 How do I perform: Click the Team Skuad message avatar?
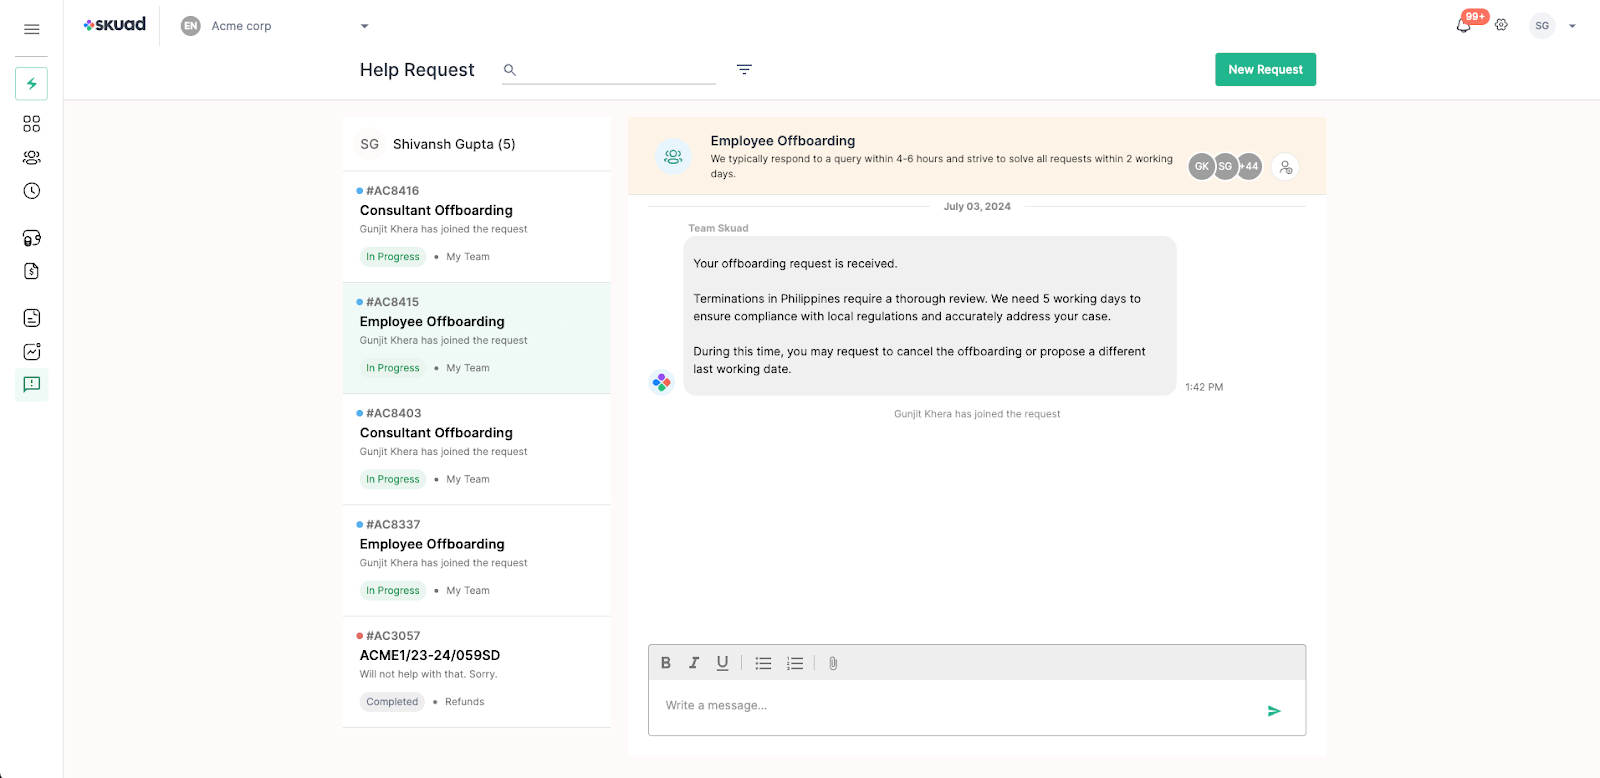tap(661, 382)
